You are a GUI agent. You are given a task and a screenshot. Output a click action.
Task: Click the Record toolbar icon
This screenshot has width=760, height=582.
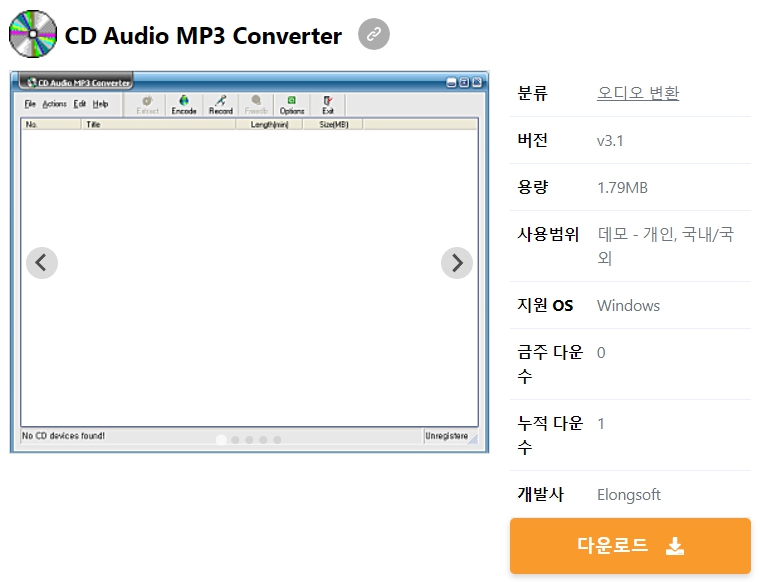click(221, 105)
